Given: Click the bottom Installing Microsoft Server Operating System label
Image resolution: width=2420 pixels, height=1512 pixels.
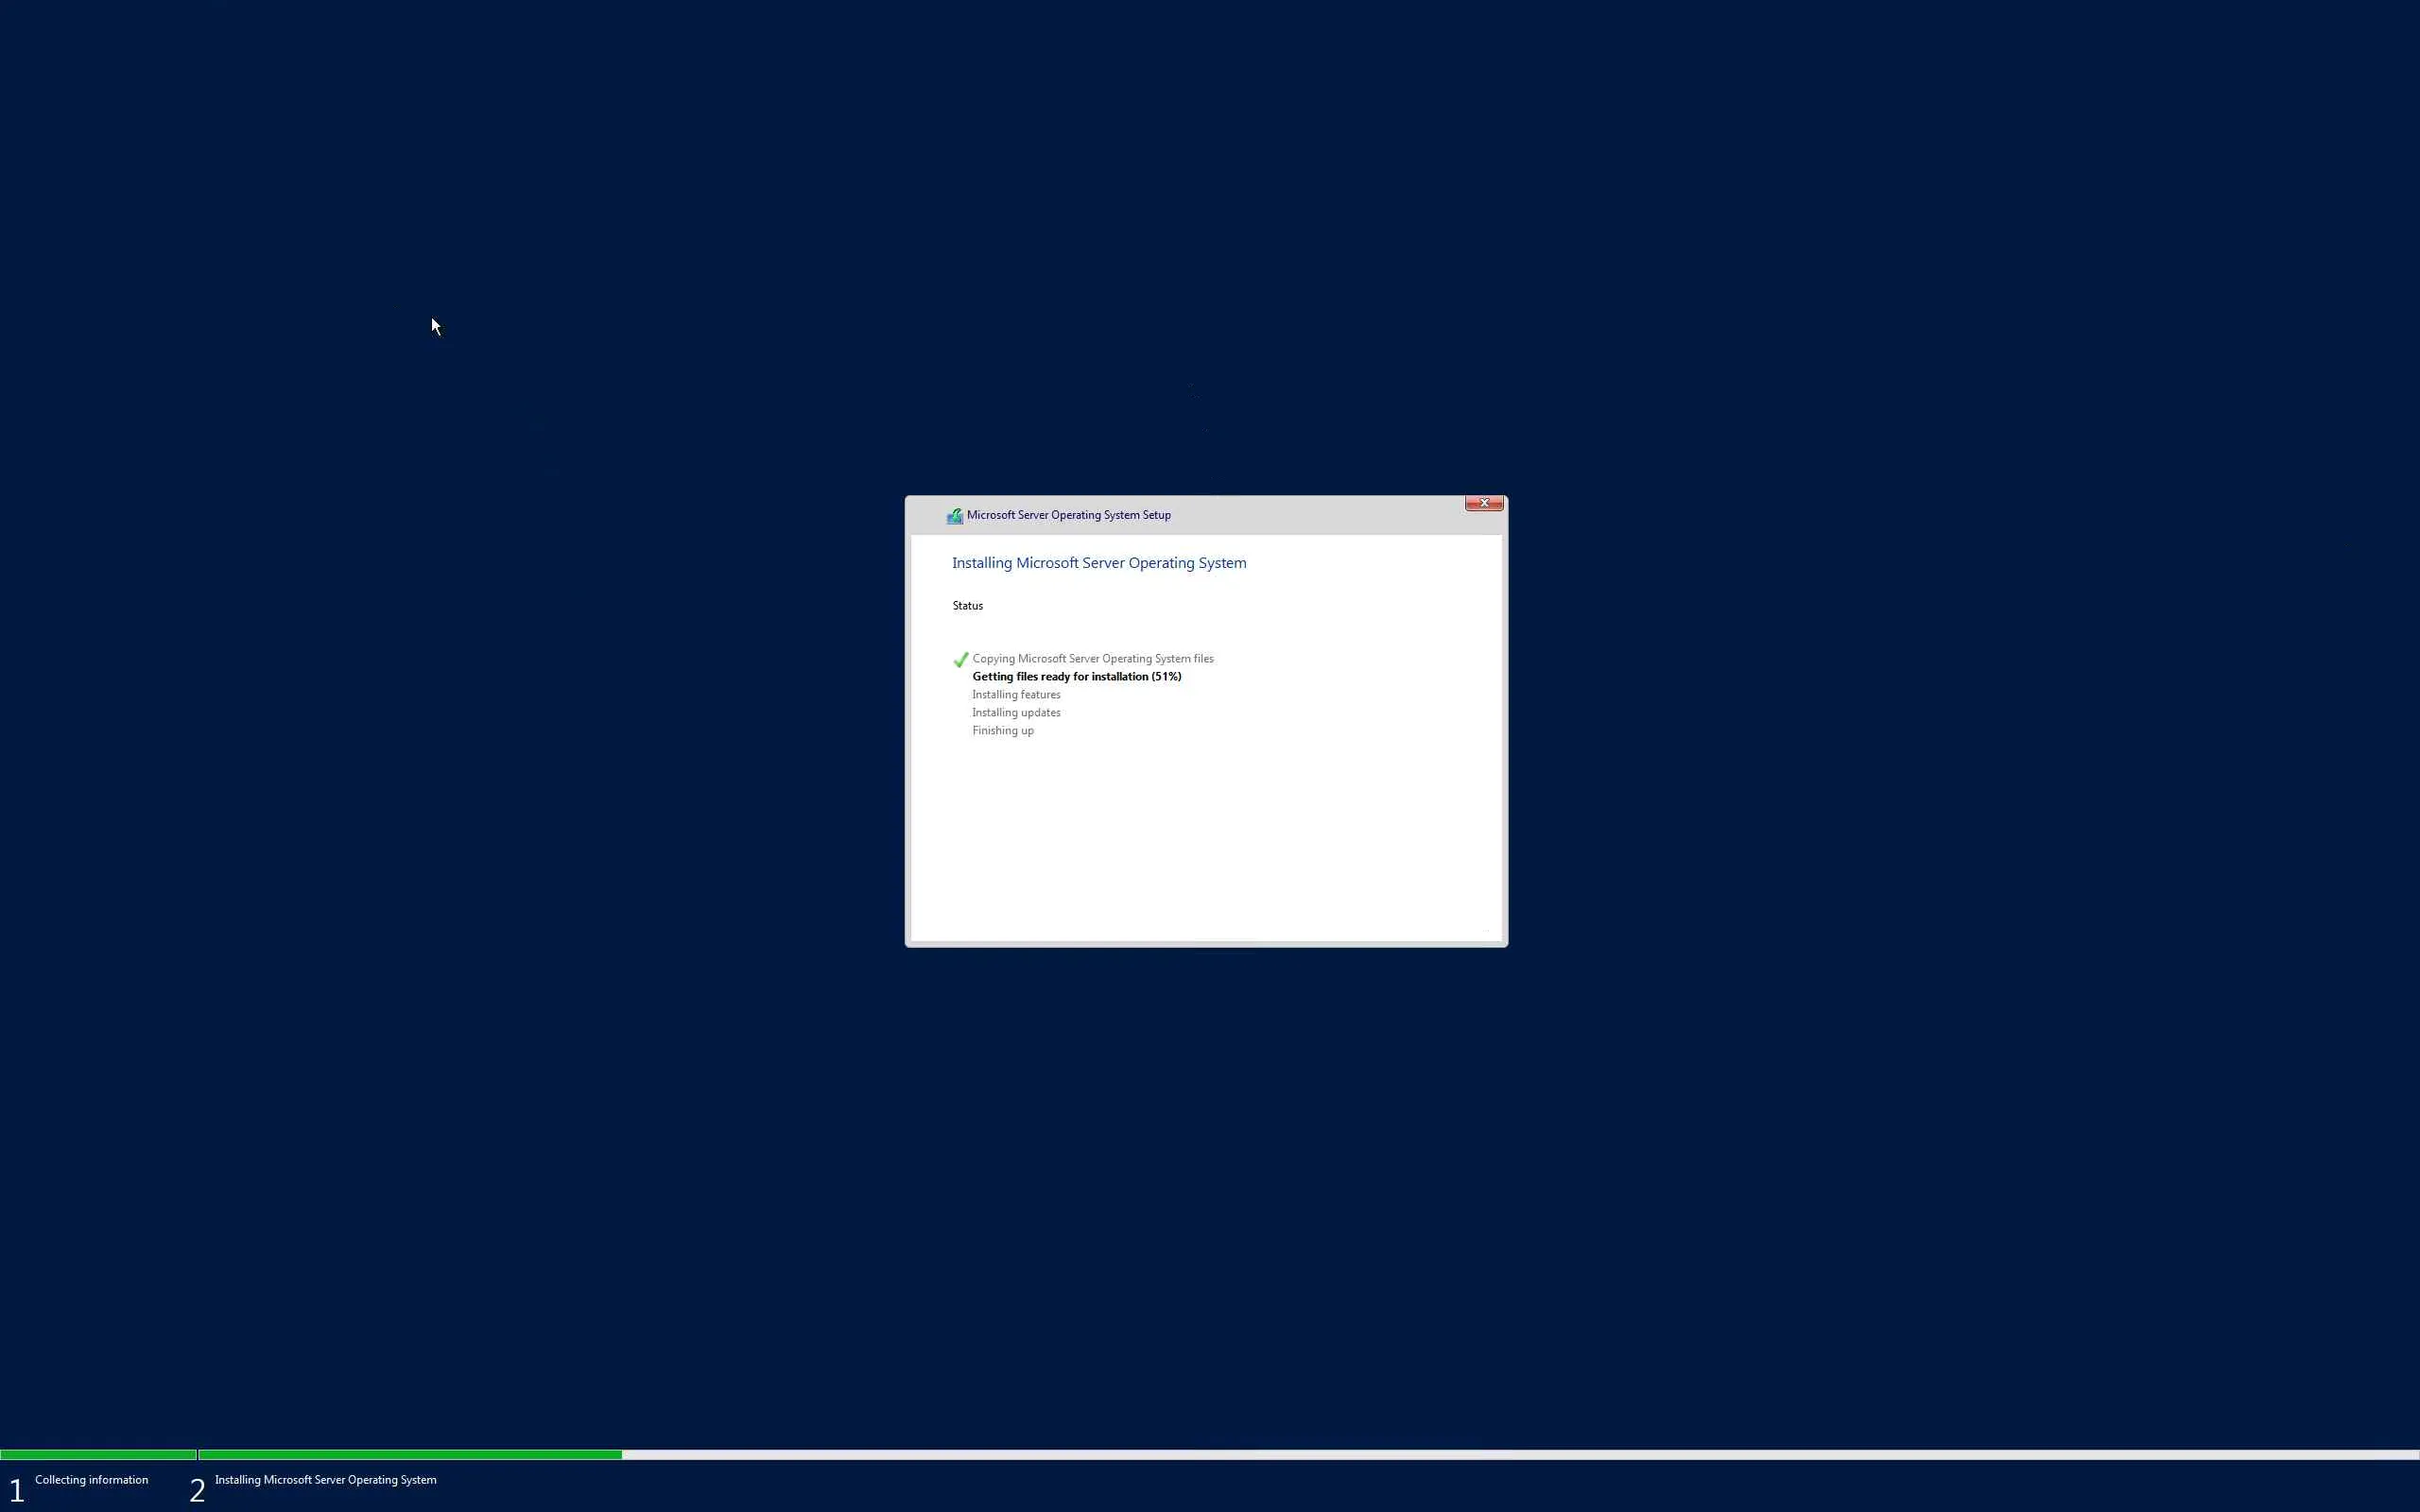Looking at the screenshot, I should (325, 1480).
